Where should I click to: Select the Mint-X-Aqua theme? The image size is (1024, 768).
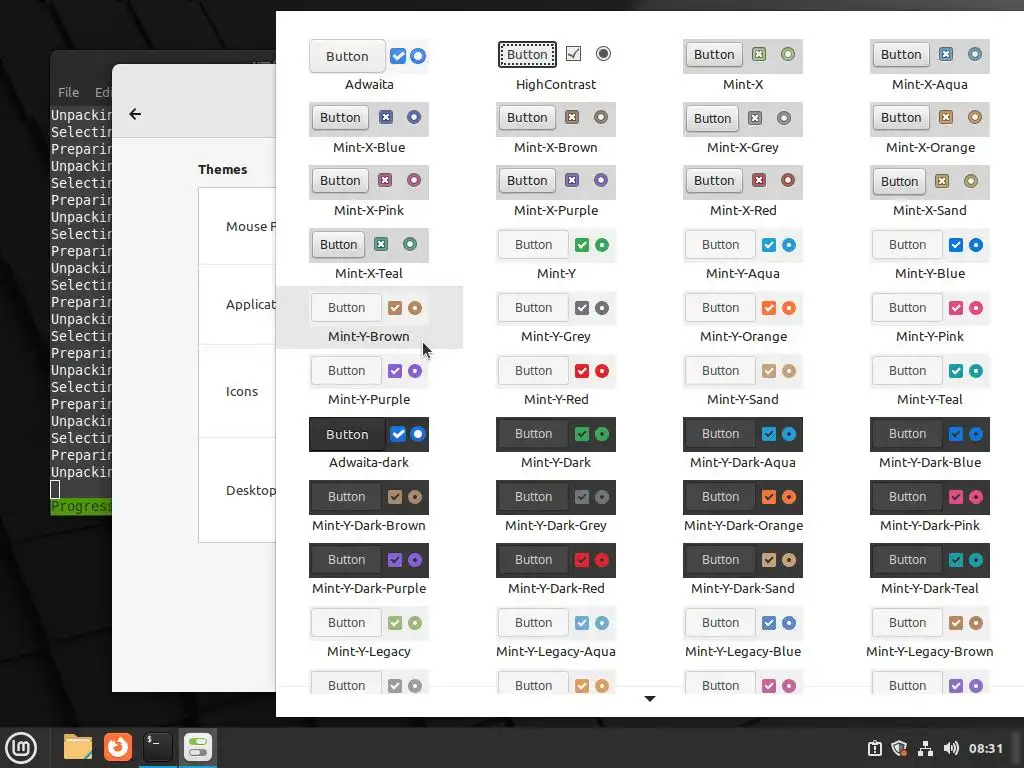(x=929, y=66)
